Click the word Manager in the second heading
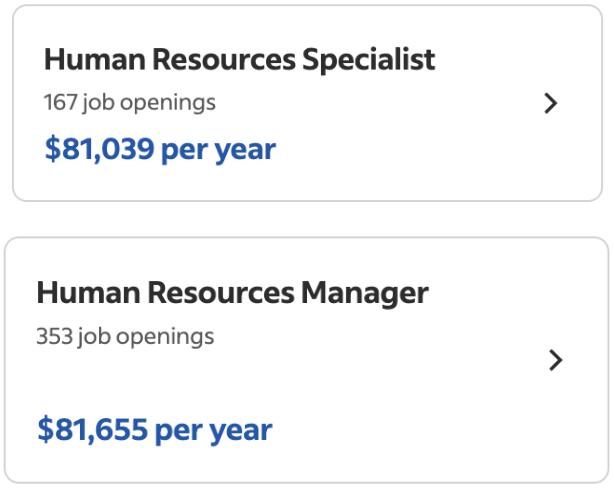614x490 pixels. 364,294
